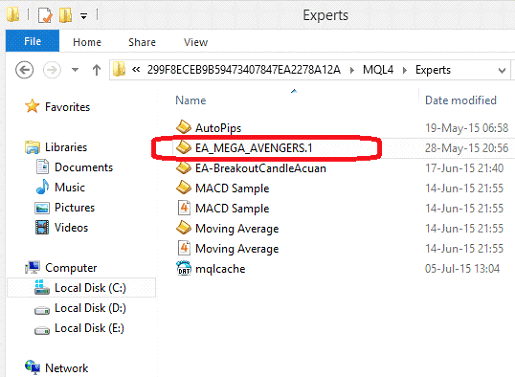Image resolution: width=515 pixels, height=377 pixels.
Task: Click the Network globe icon
Action: (33, 367)
